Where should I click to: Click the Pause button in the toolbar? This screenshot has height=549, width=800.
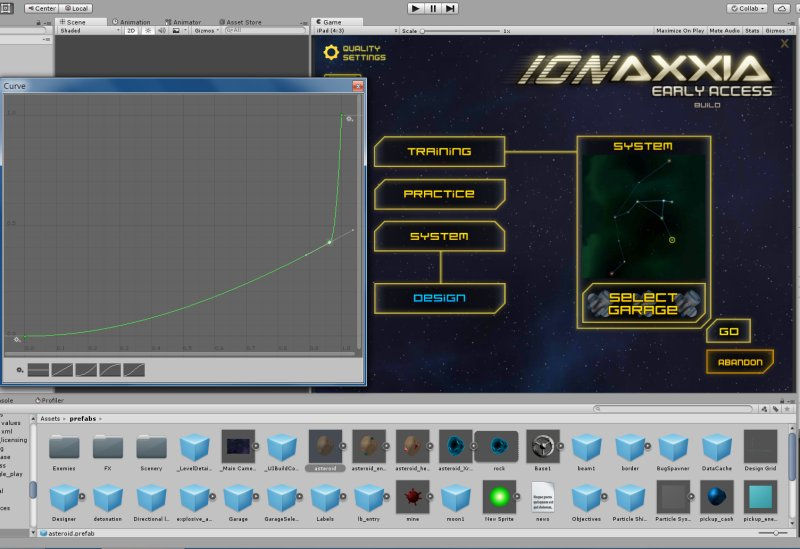pyautogui.click(x=433, y=8)
